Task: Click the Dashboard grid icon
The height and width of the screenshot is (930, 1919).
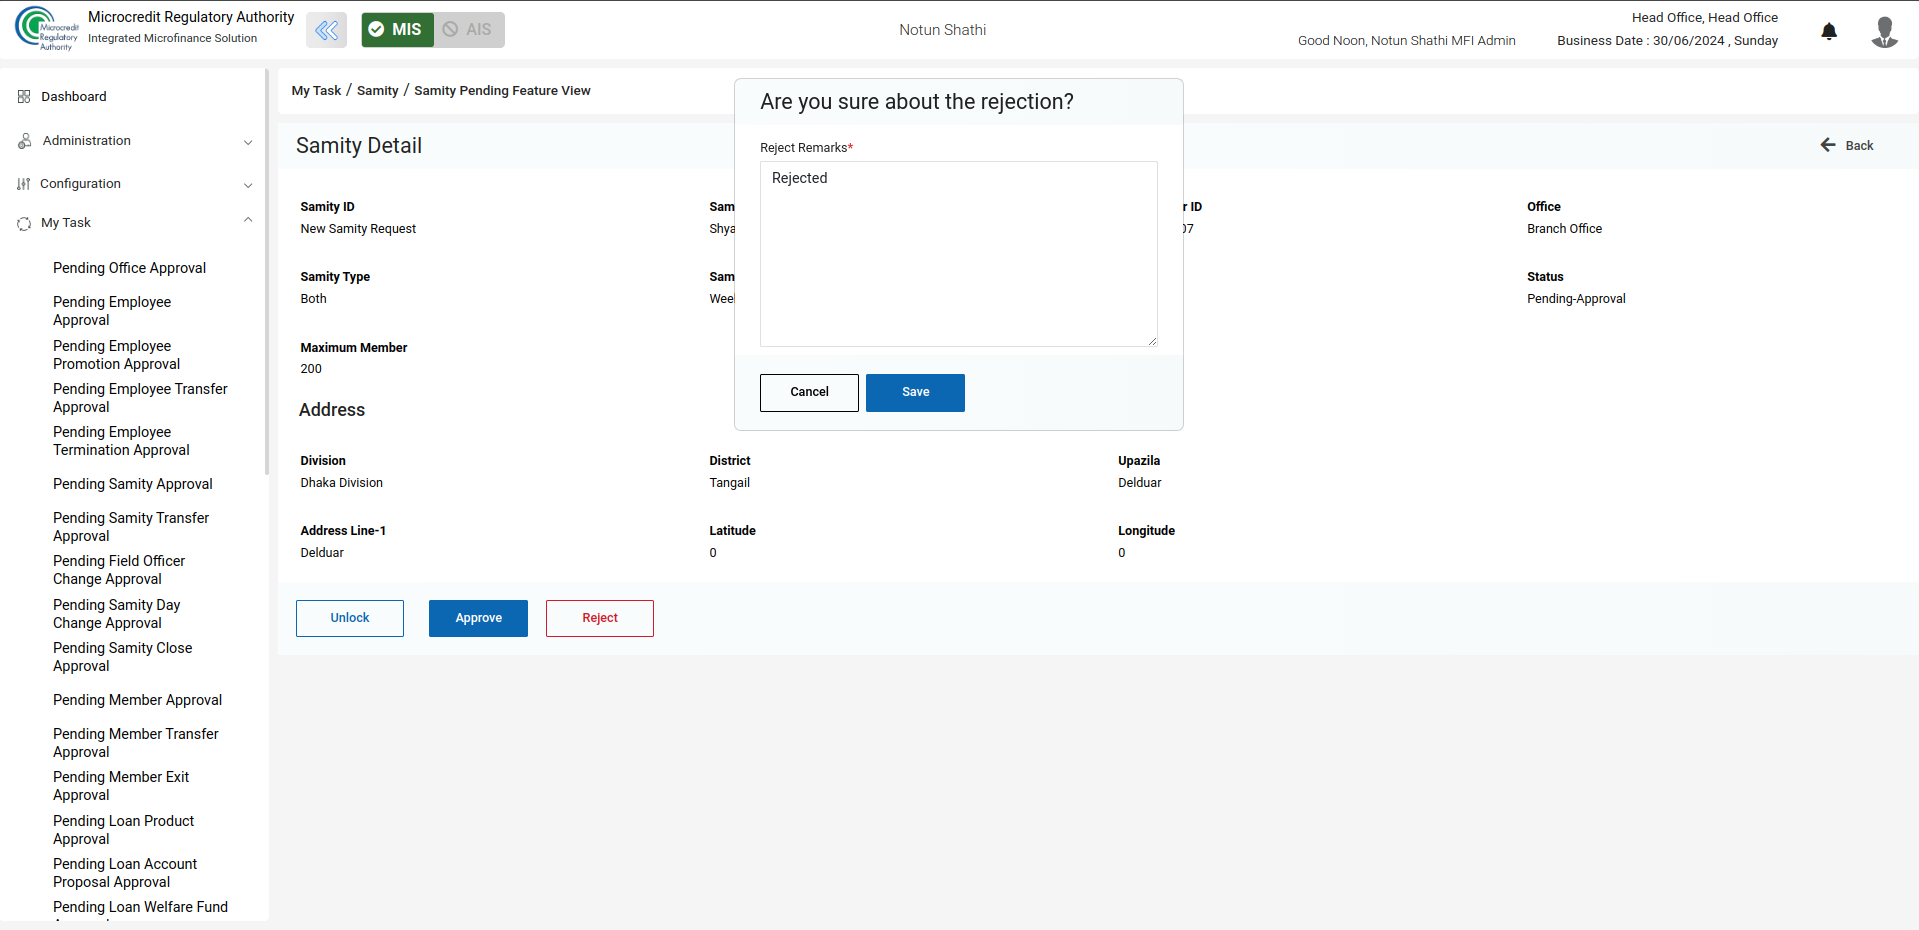Action: coord(24,97)
